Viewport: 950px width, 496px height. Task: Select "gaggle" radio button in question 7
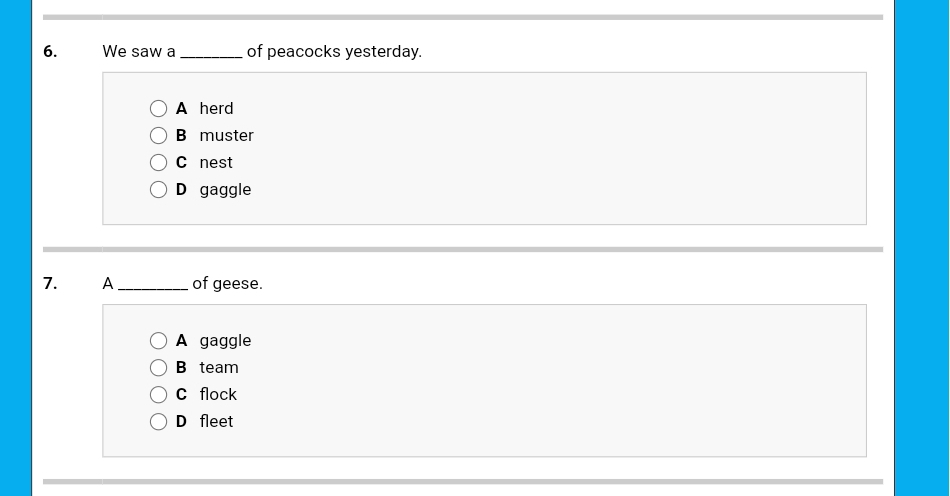(x=158, y=341)
